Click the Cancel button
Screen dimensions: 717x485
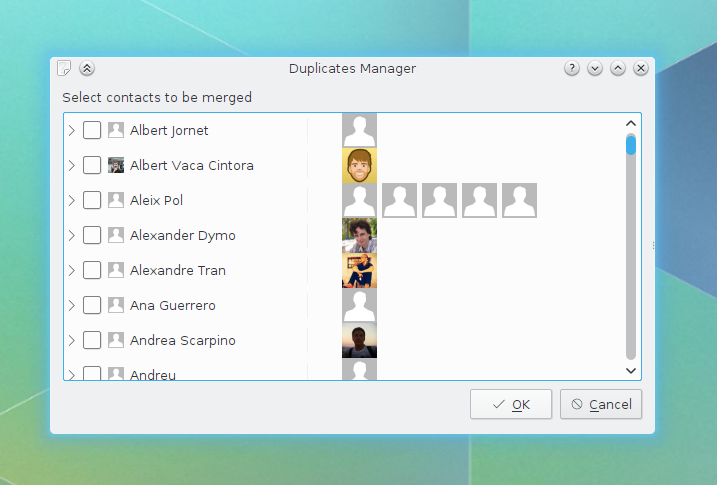601,404
